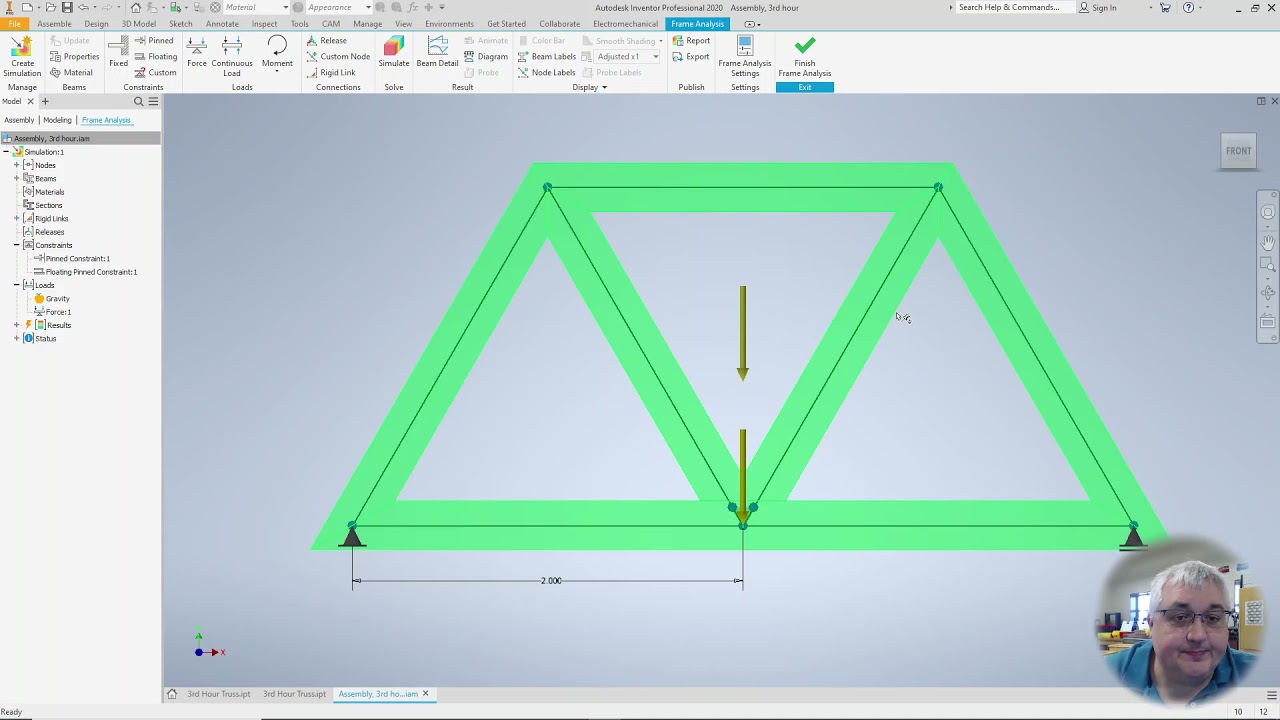Expand the Nodes tree item
Image resolution: width=1280 pixels, height=720 pixels.
tap(17, 165)
